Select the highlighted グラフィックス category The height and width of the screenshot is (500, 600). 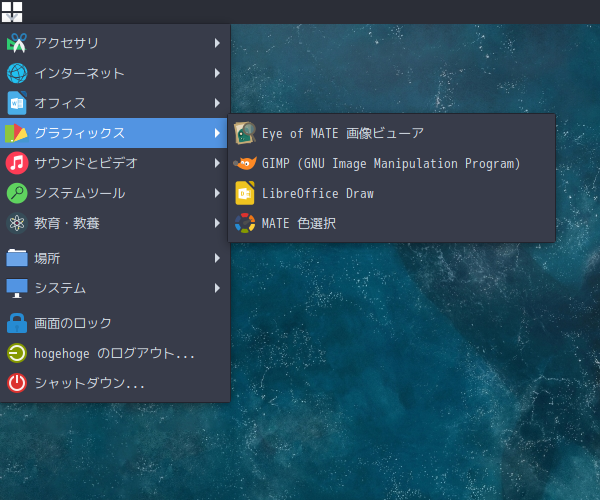pos(114,133)
